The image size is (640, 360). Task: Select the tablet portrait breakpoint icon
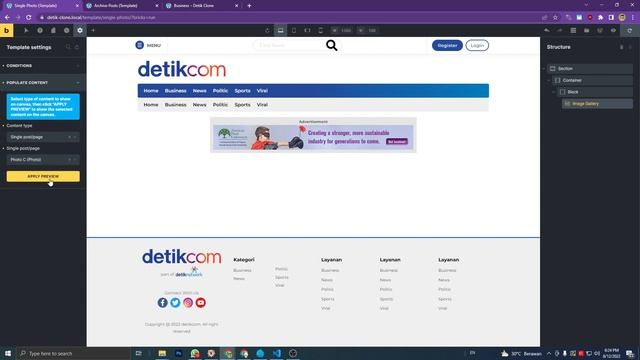click(294, 30)
